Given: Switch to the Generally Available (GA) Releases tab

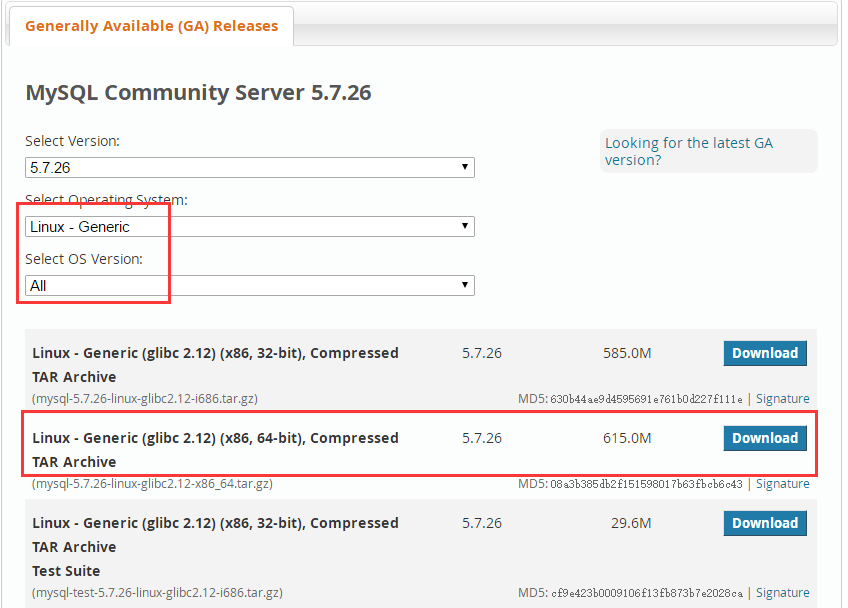Looking at the screenshot, I should point(150,26).
